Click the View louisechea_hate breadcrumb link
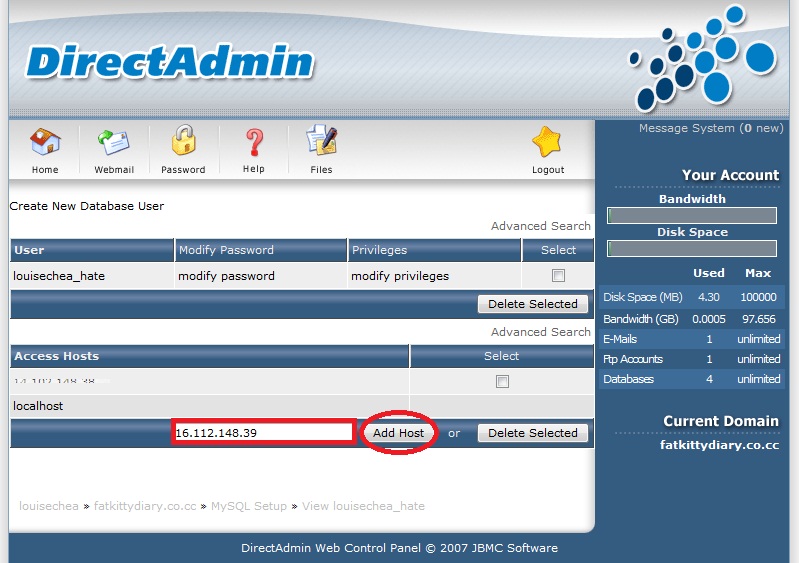 [363, 506]
